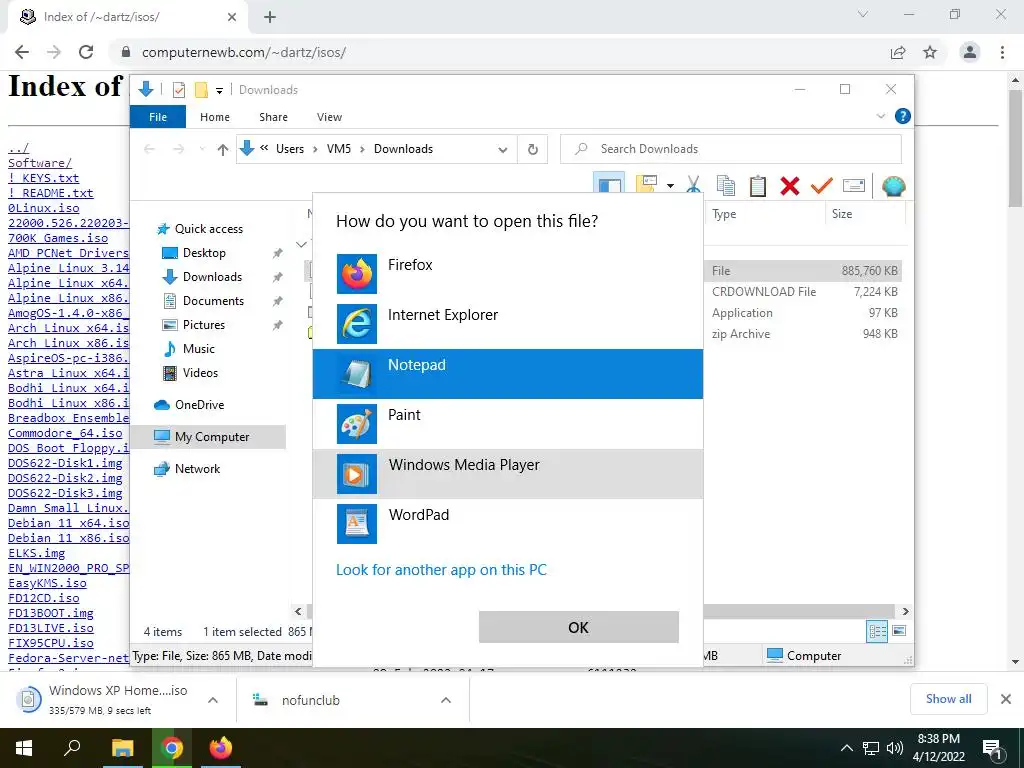The width and height of the screenshot is (1024, 768).
Task: Select WordPad as the opening app
Action: coord(507,524)
